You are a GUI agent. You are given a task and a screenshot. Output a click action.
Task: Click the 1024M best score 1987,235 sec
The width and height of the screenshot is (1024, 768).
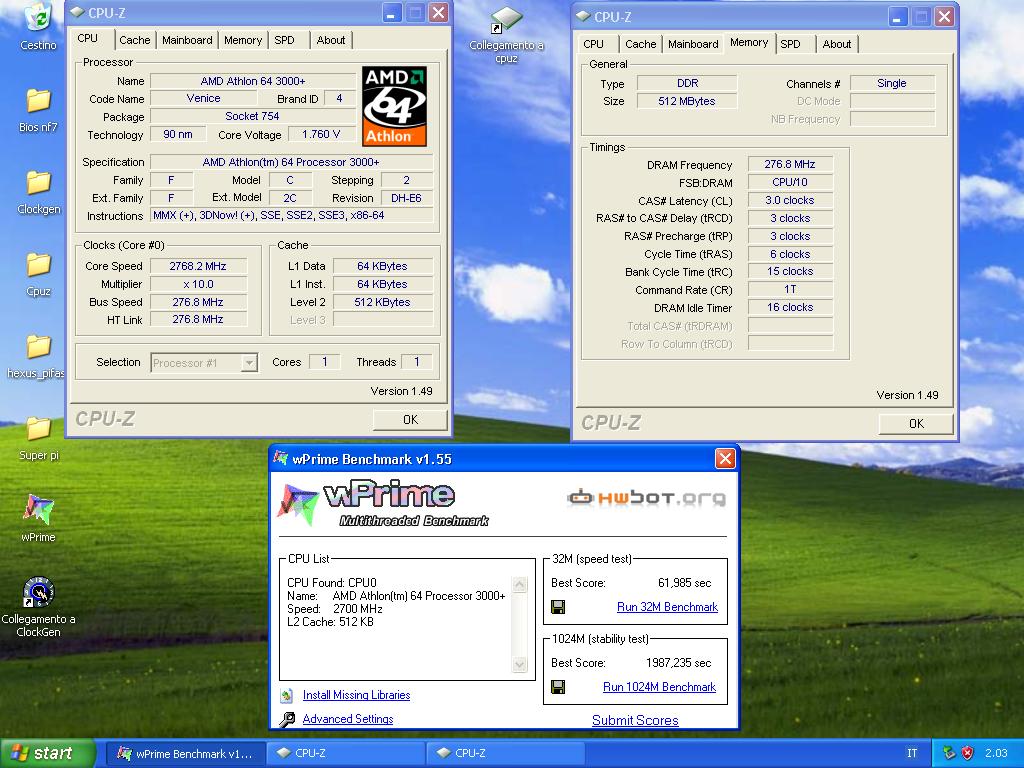pos(678,663)
